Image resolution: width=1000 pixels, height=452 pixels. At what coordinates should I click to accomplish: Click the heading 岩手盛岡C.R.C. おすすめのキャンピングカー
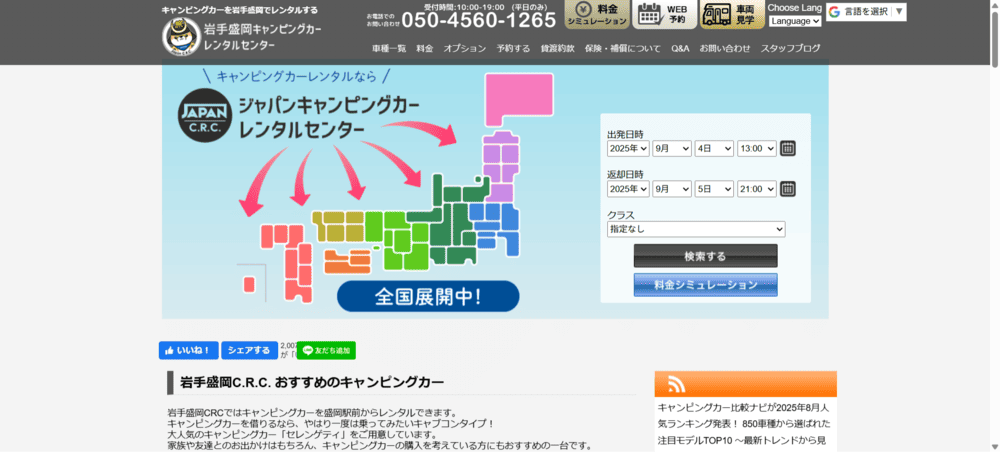tap(312, 383)
